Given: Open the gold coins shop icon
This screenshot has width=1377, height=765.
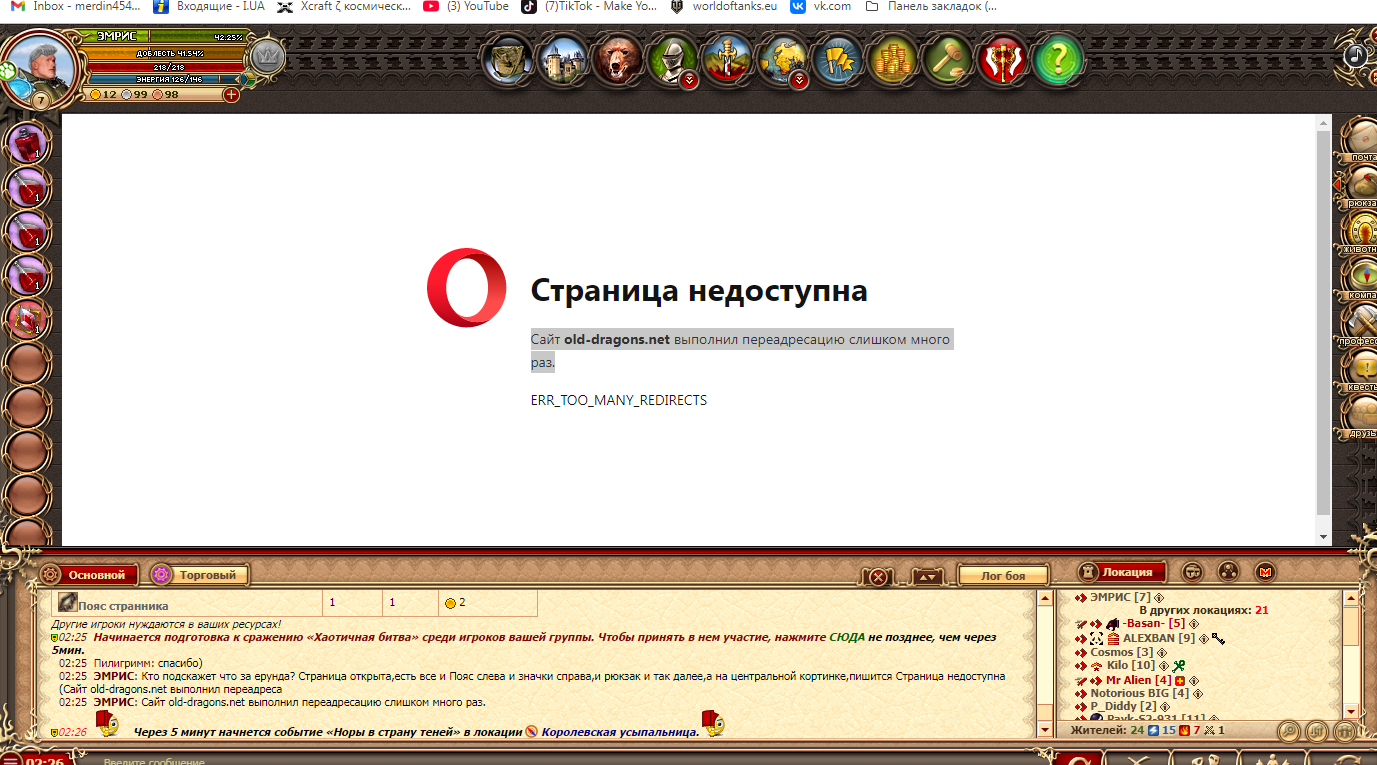Looking at the screenshot, I should [x=892, y=61].
